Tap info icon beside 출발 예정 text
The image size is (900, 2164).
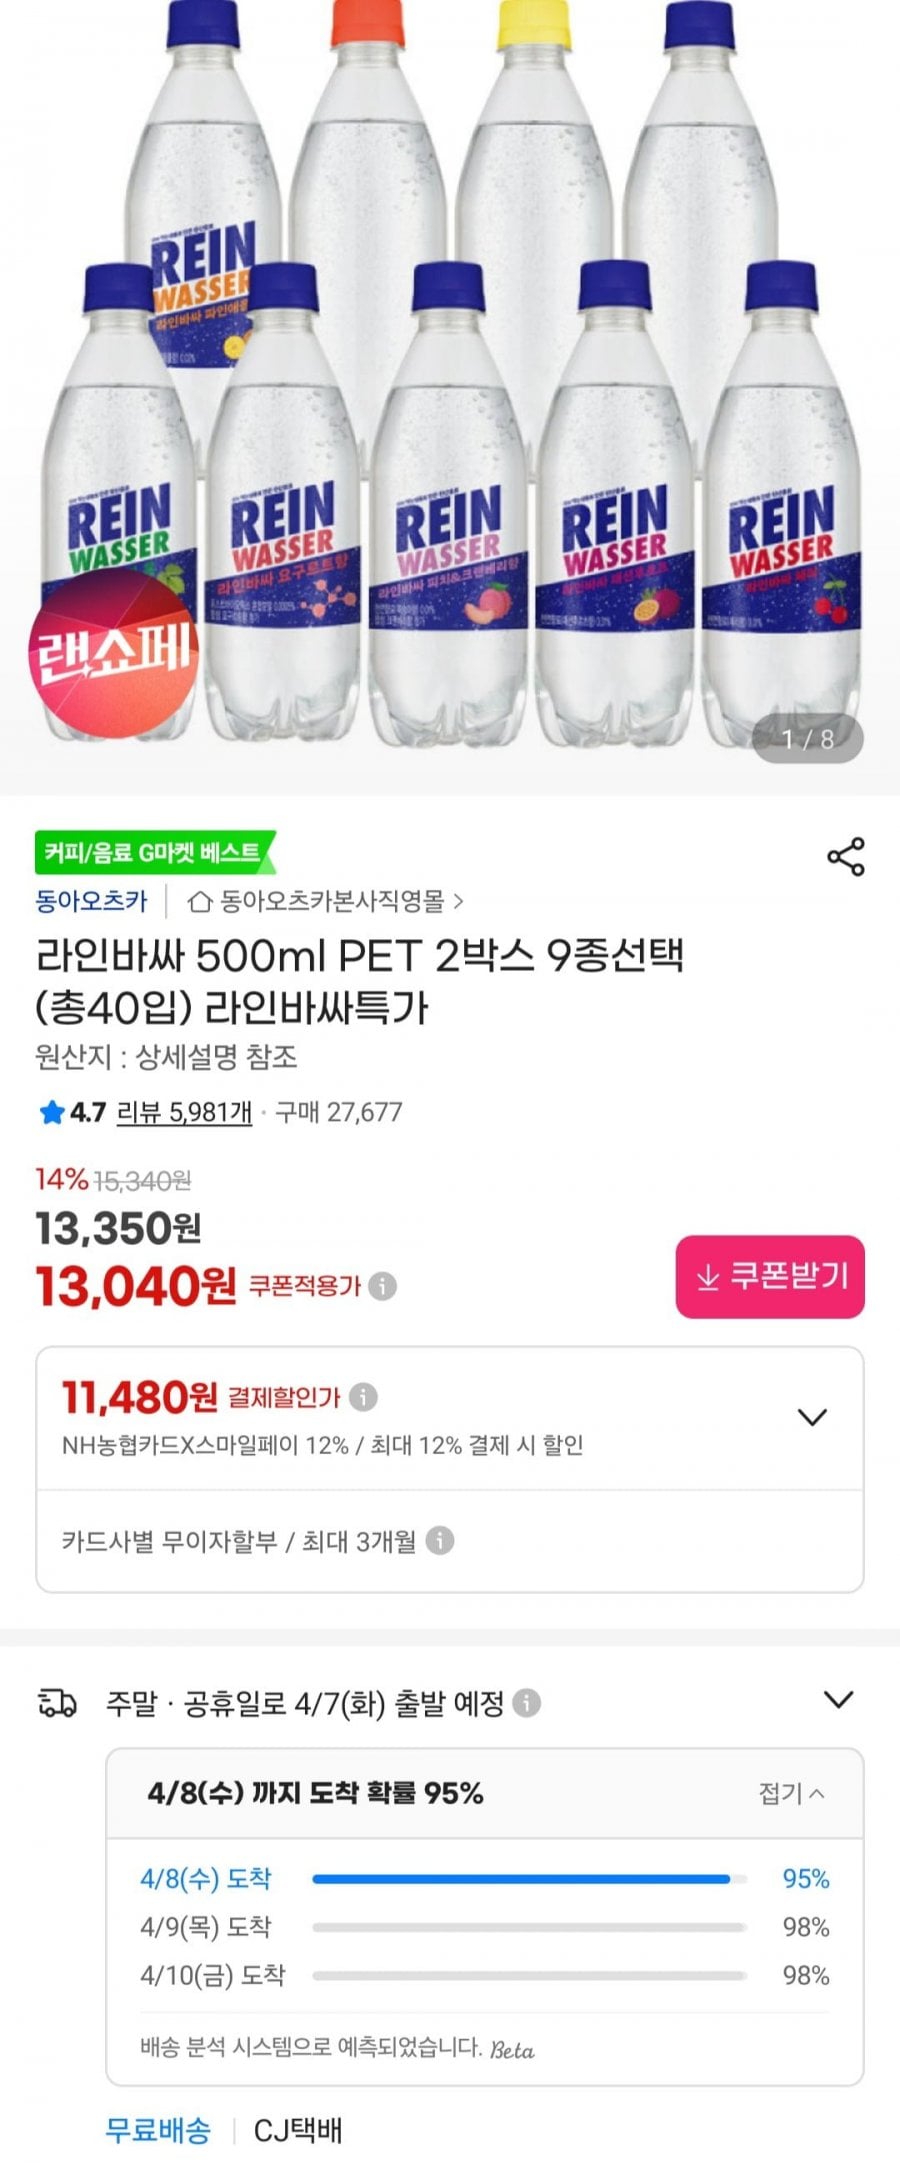tap(527, 1703)
